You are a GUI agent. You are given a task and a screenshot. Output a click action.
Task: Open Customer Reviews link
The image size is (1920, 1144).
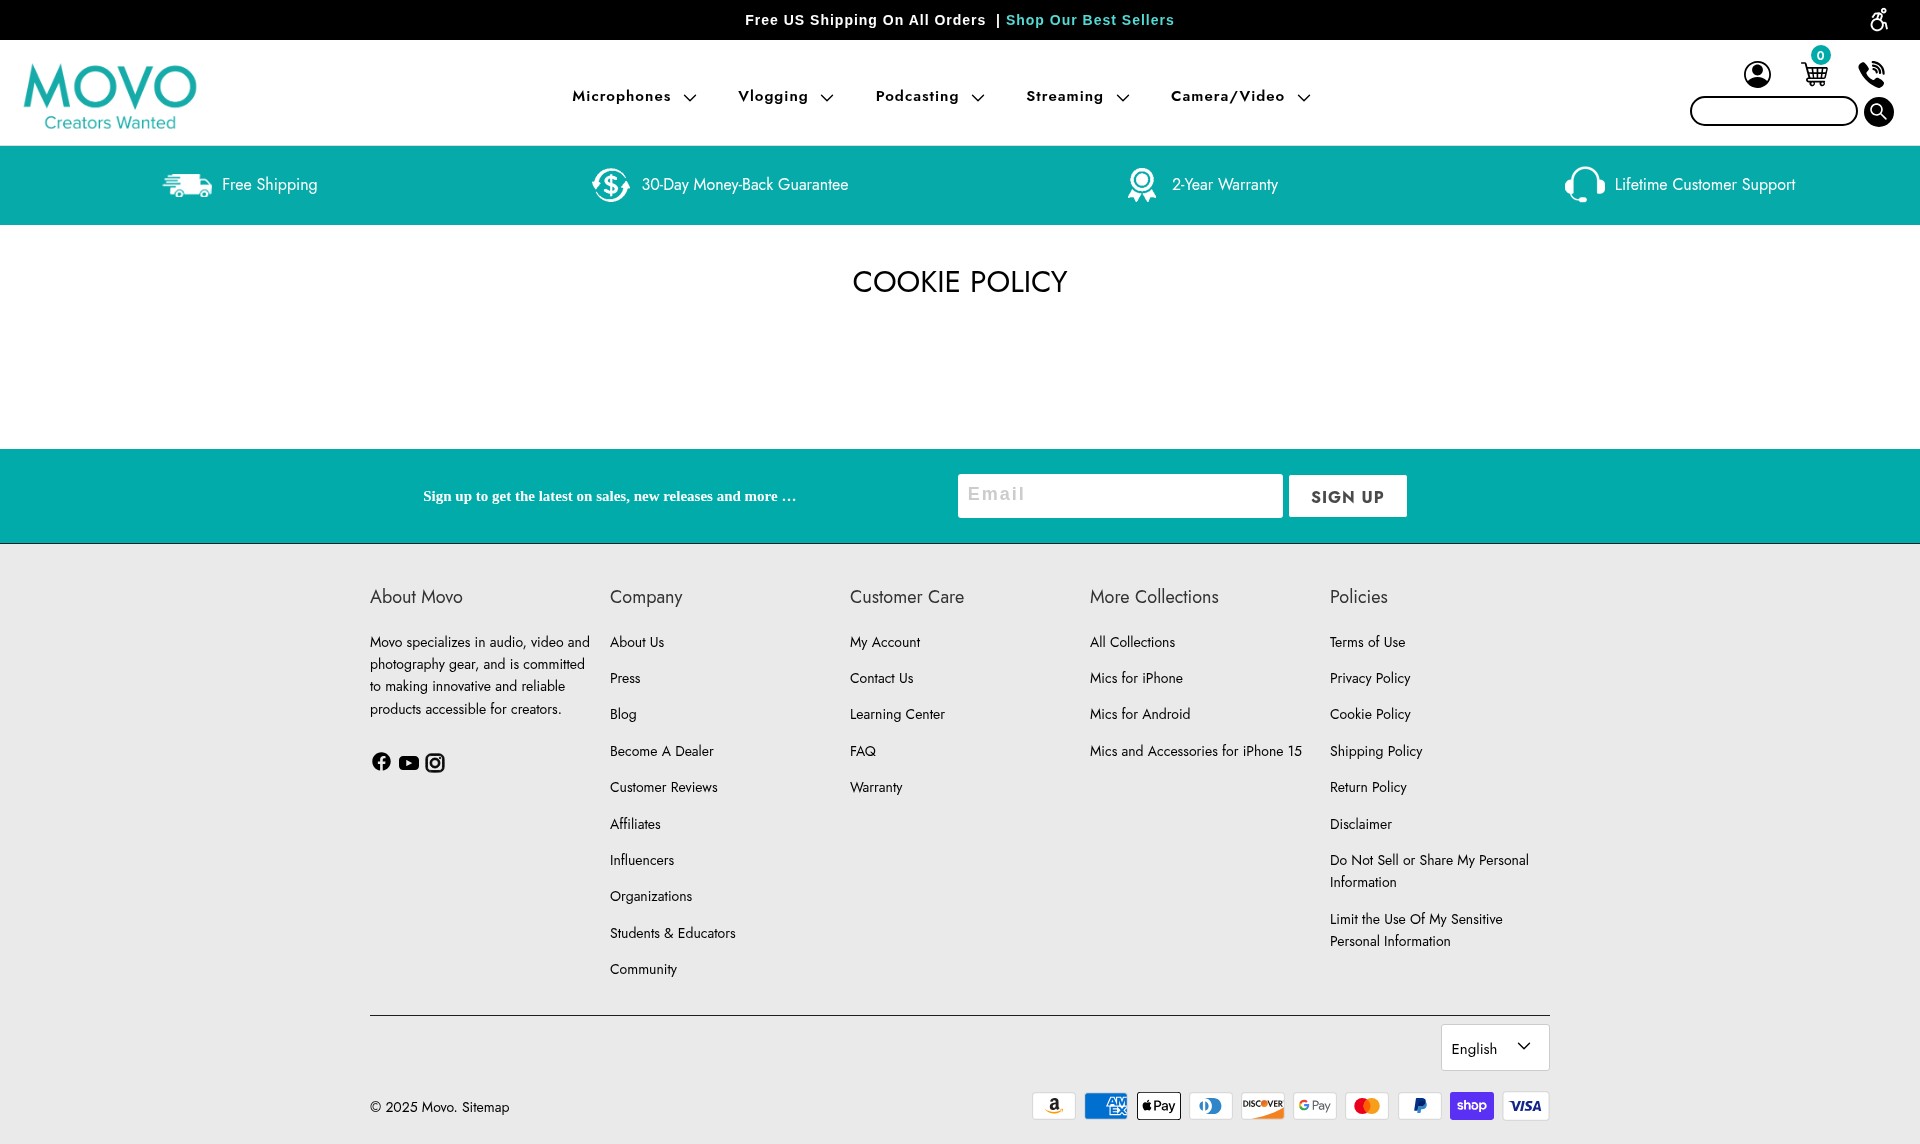point(664,787)
